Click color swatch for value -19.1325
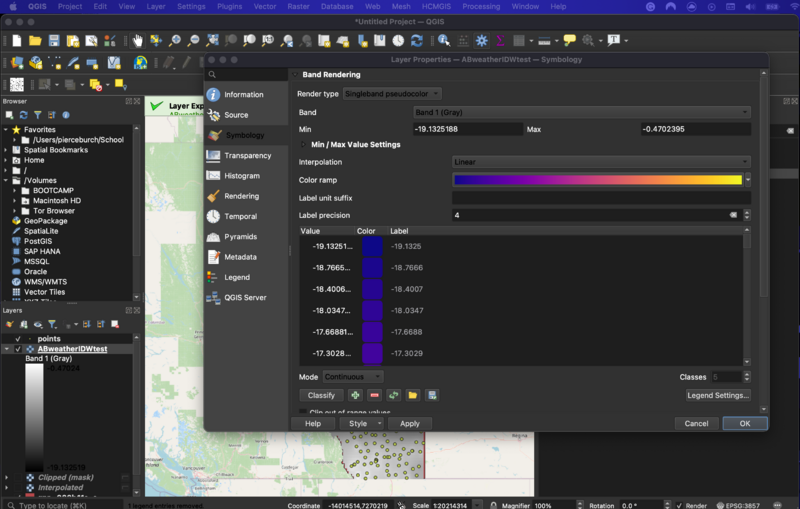The image size is (800, 509). (x=372, y=246)
